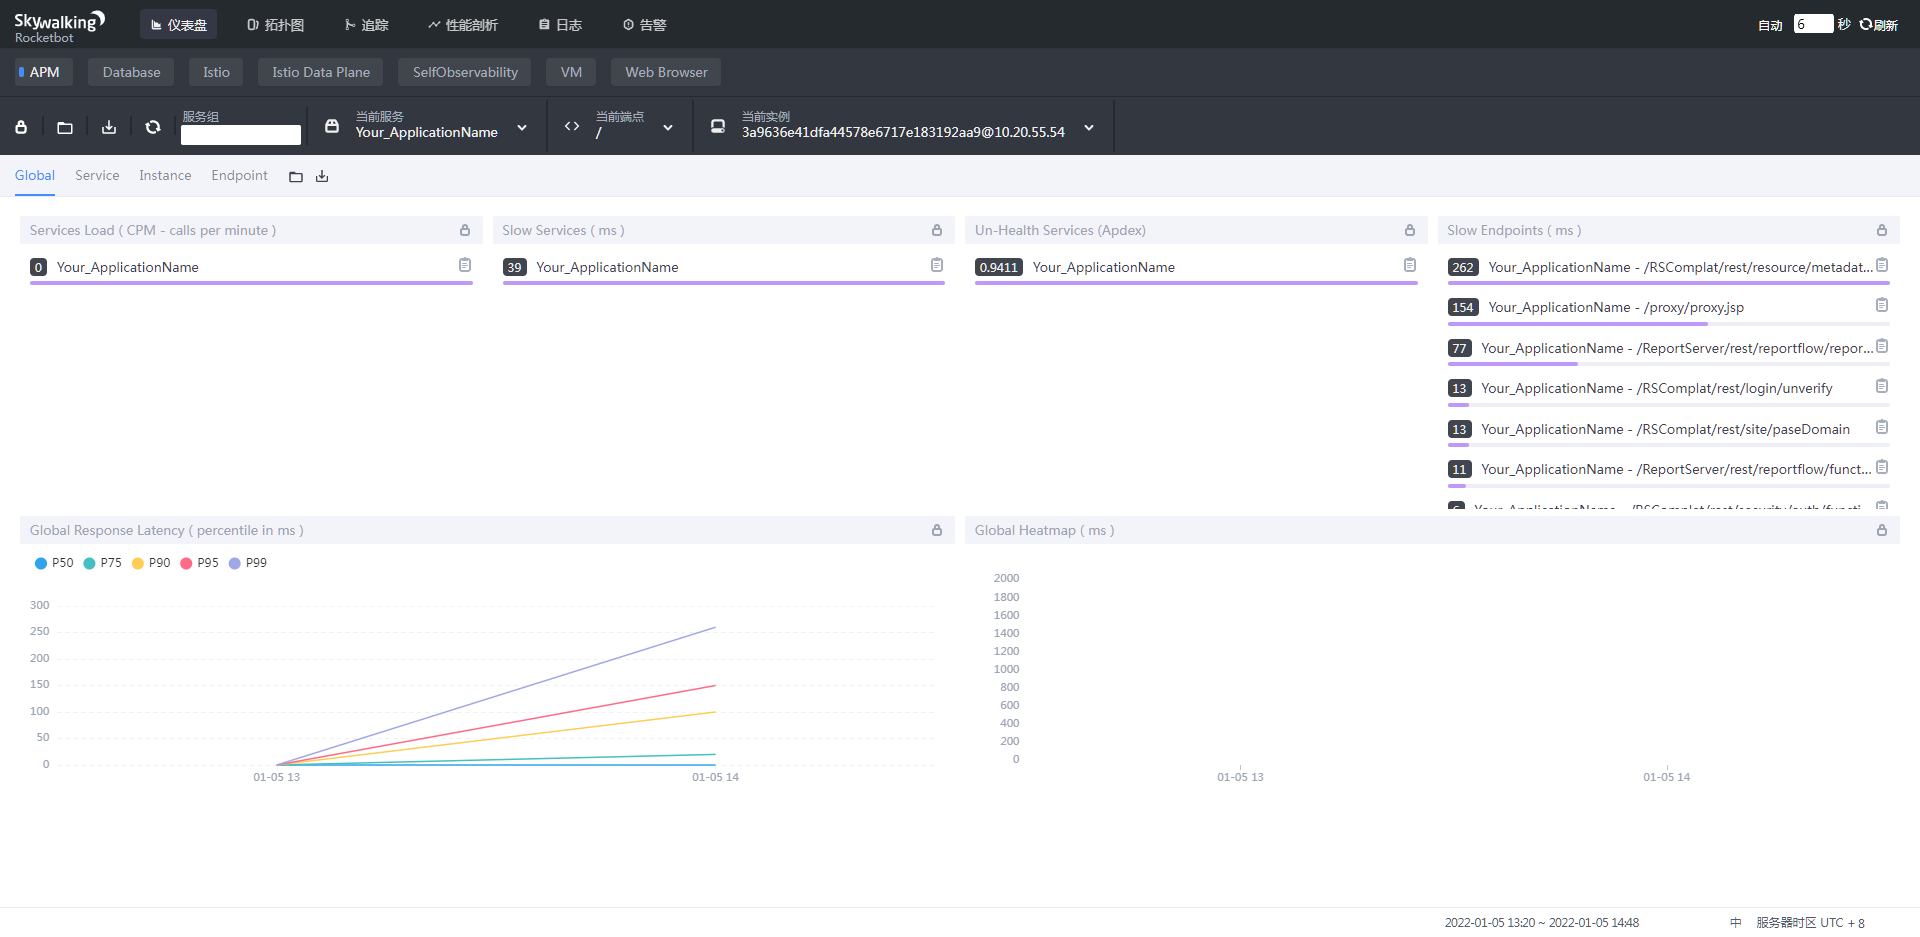Copy the /RSComplat/rest/login/unverify endpoint name
The width and height of the screenshot is (1920, 937).
[x=1882, y=386]
